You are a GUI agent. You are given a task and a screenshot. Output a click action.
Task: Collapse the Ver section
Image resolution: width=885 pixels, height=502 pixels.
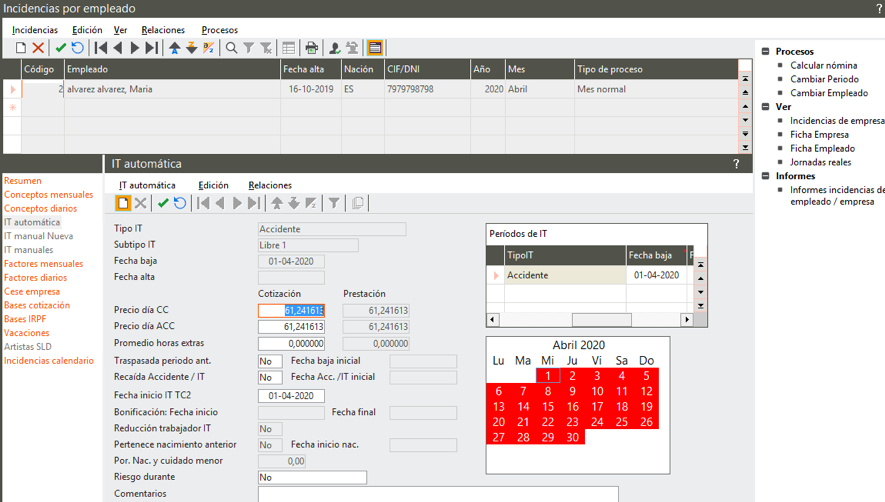click(765, 107)
